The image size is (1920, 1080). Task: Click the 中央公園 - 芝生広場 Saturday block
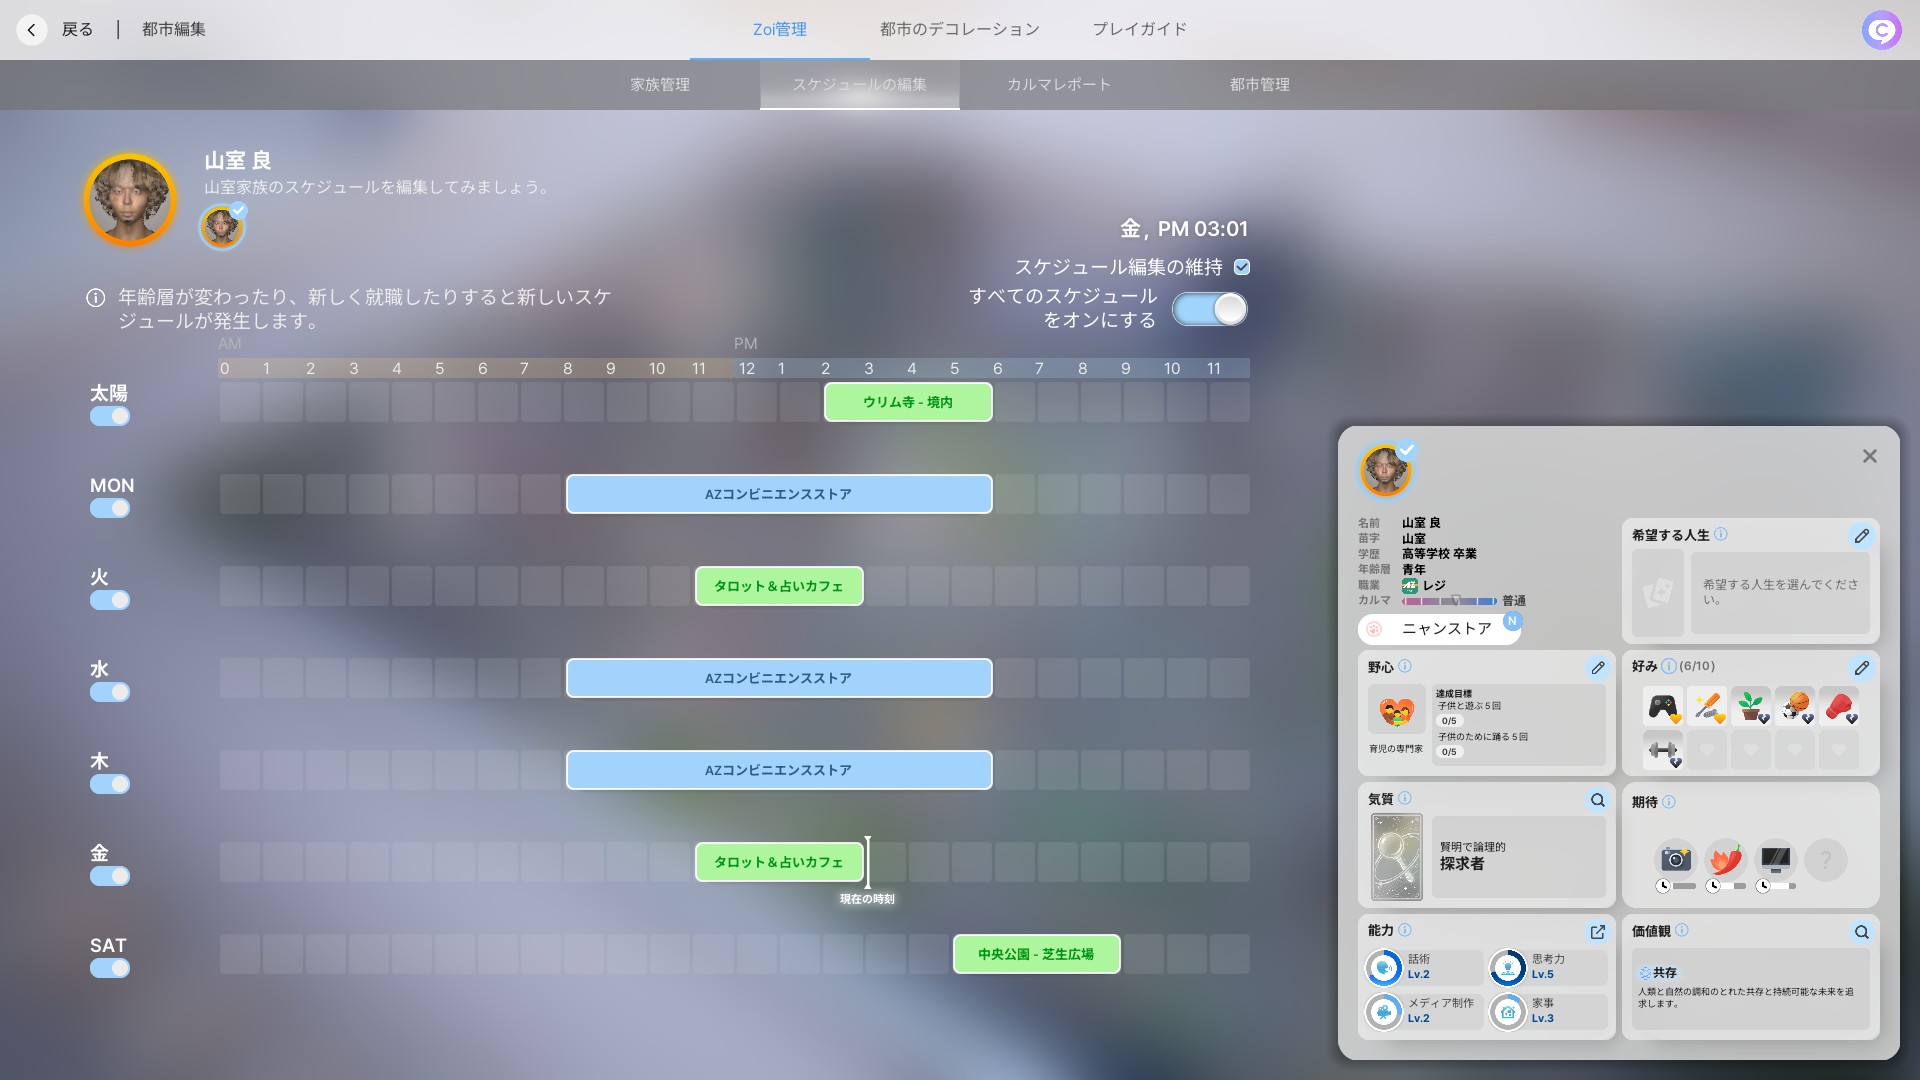pos(1036,954)
